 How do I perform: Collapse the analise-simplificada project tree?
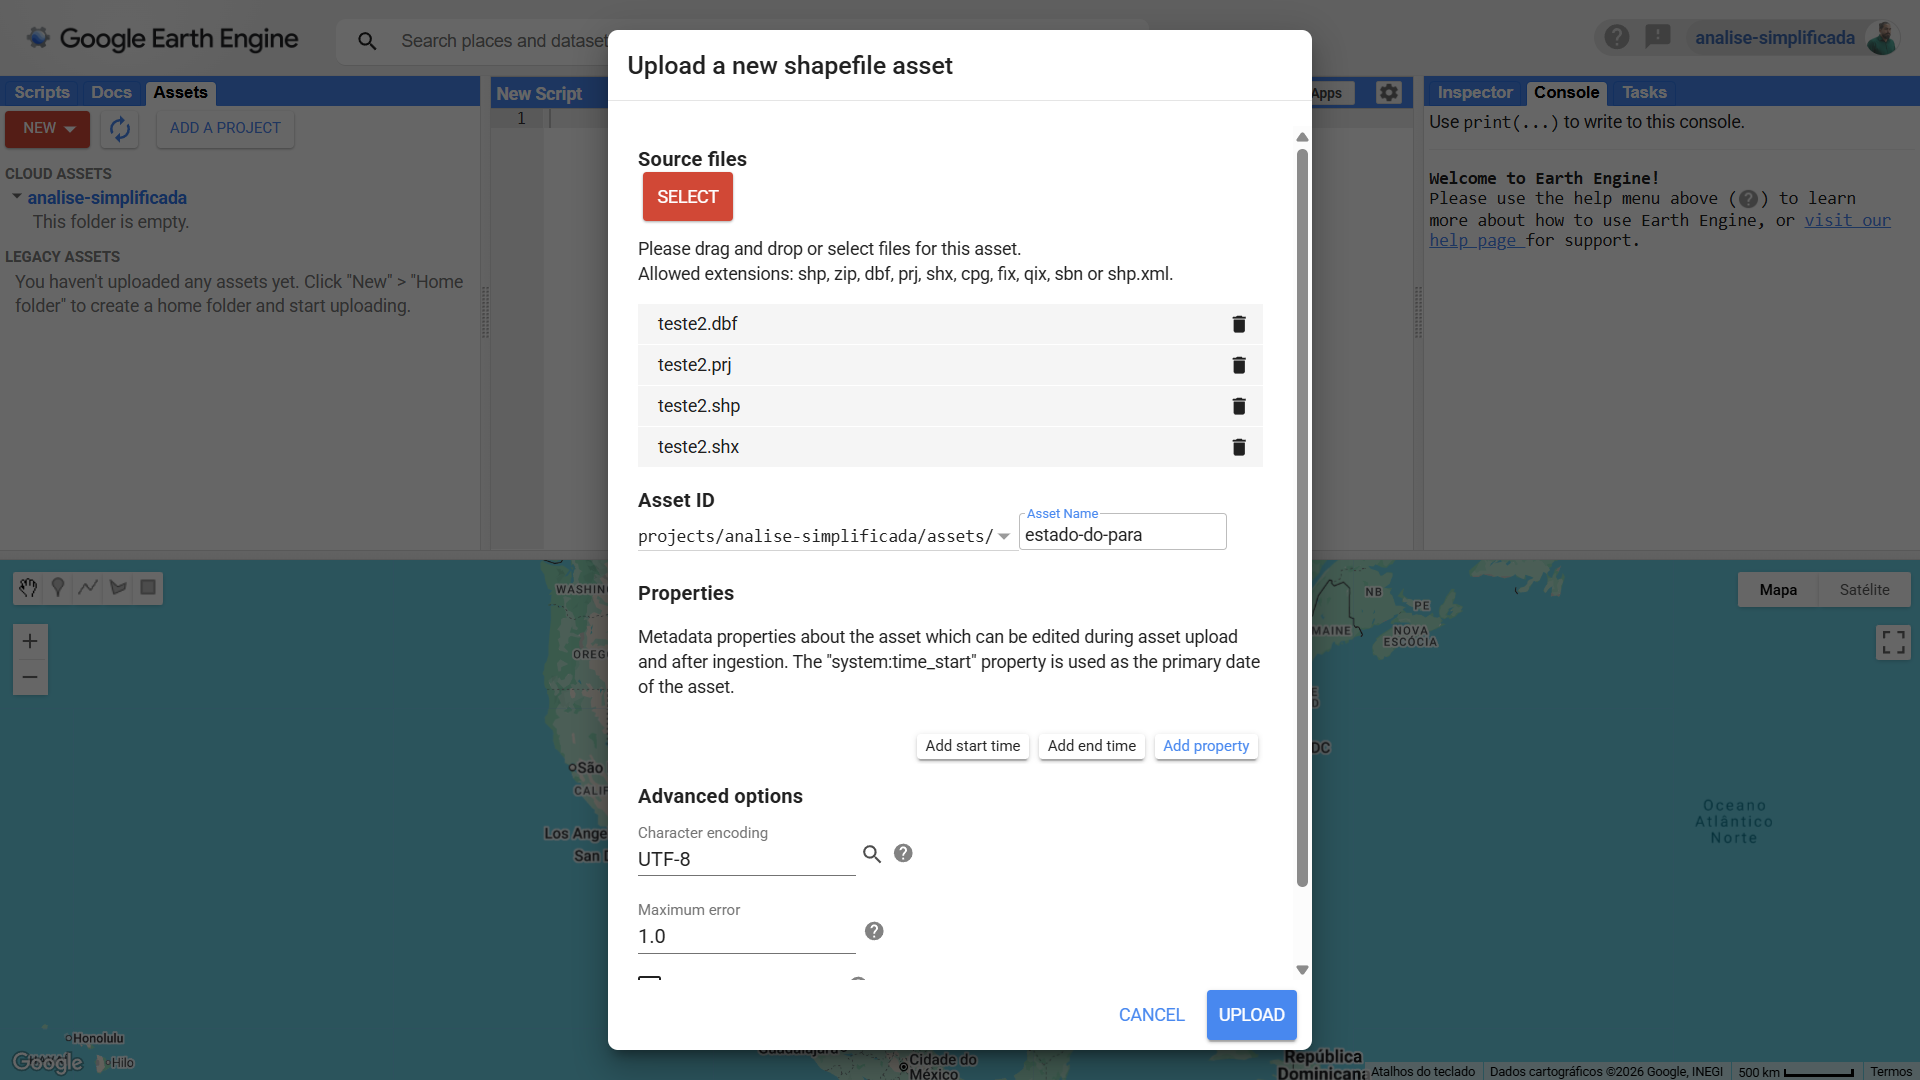point(15,197)
